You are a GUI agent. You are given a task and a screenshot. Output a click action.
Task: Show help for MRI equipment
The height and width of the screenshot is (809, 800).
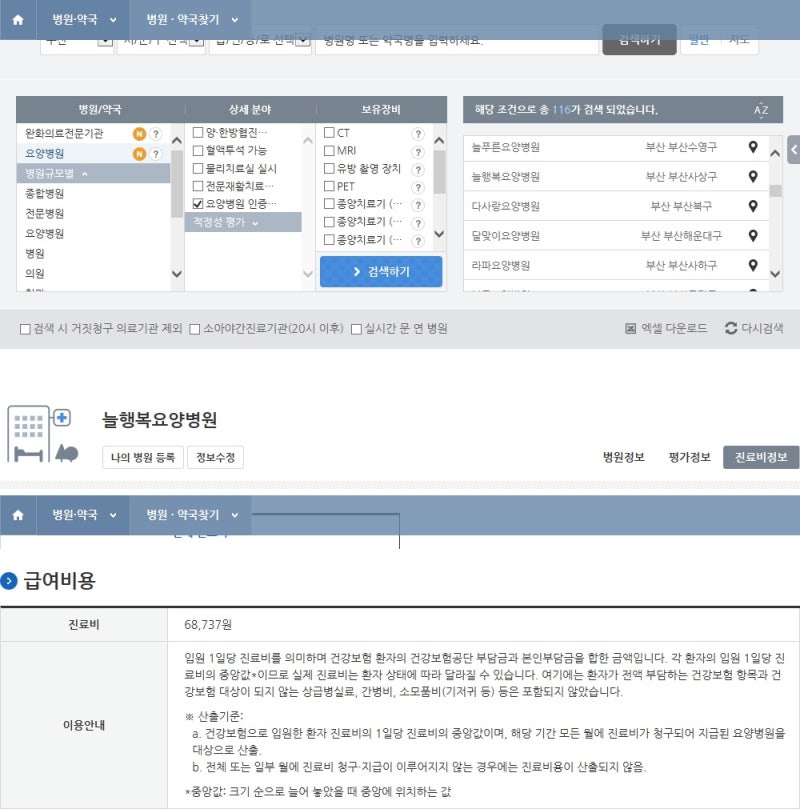pyautogui.click(x=418, y=152)
